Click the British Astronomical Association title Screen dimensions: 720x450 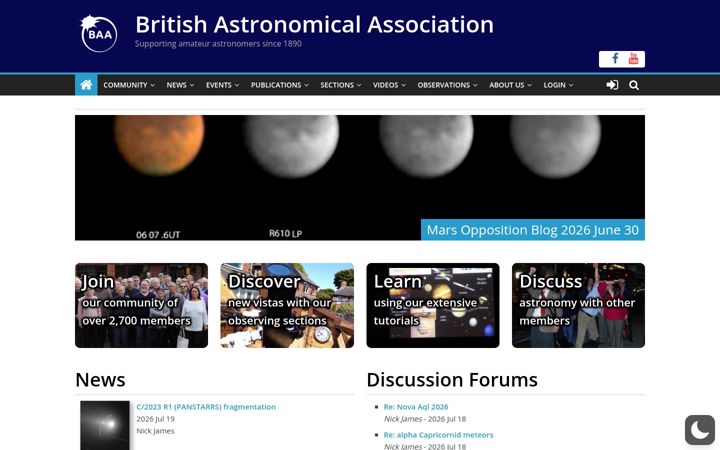coord(315,24)
